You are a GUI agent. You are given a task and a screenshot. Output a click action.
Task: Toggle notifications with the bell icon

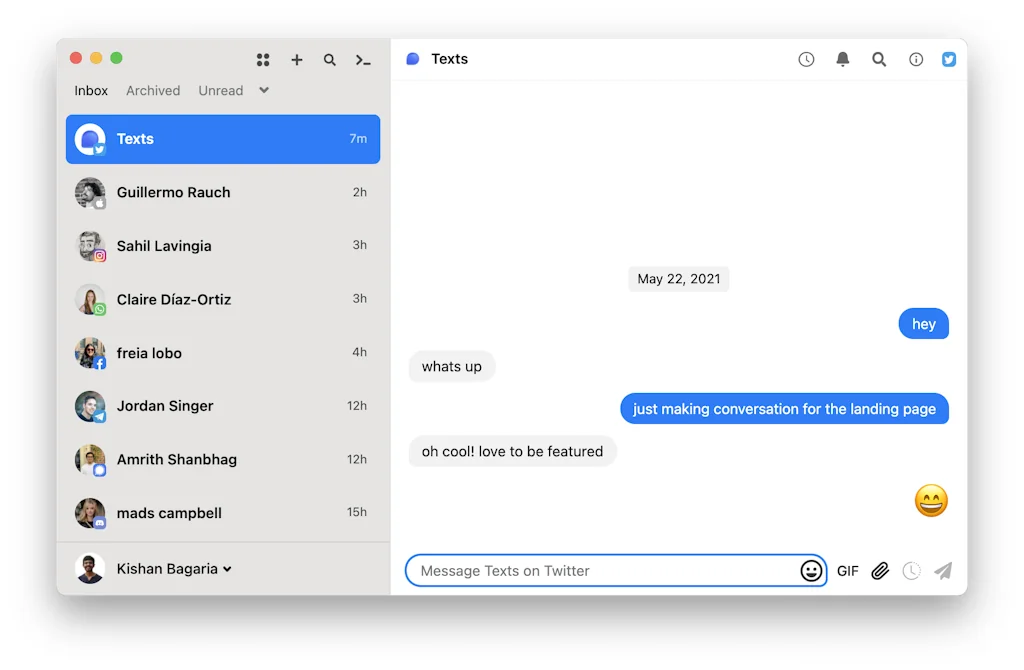click(842, 59)
